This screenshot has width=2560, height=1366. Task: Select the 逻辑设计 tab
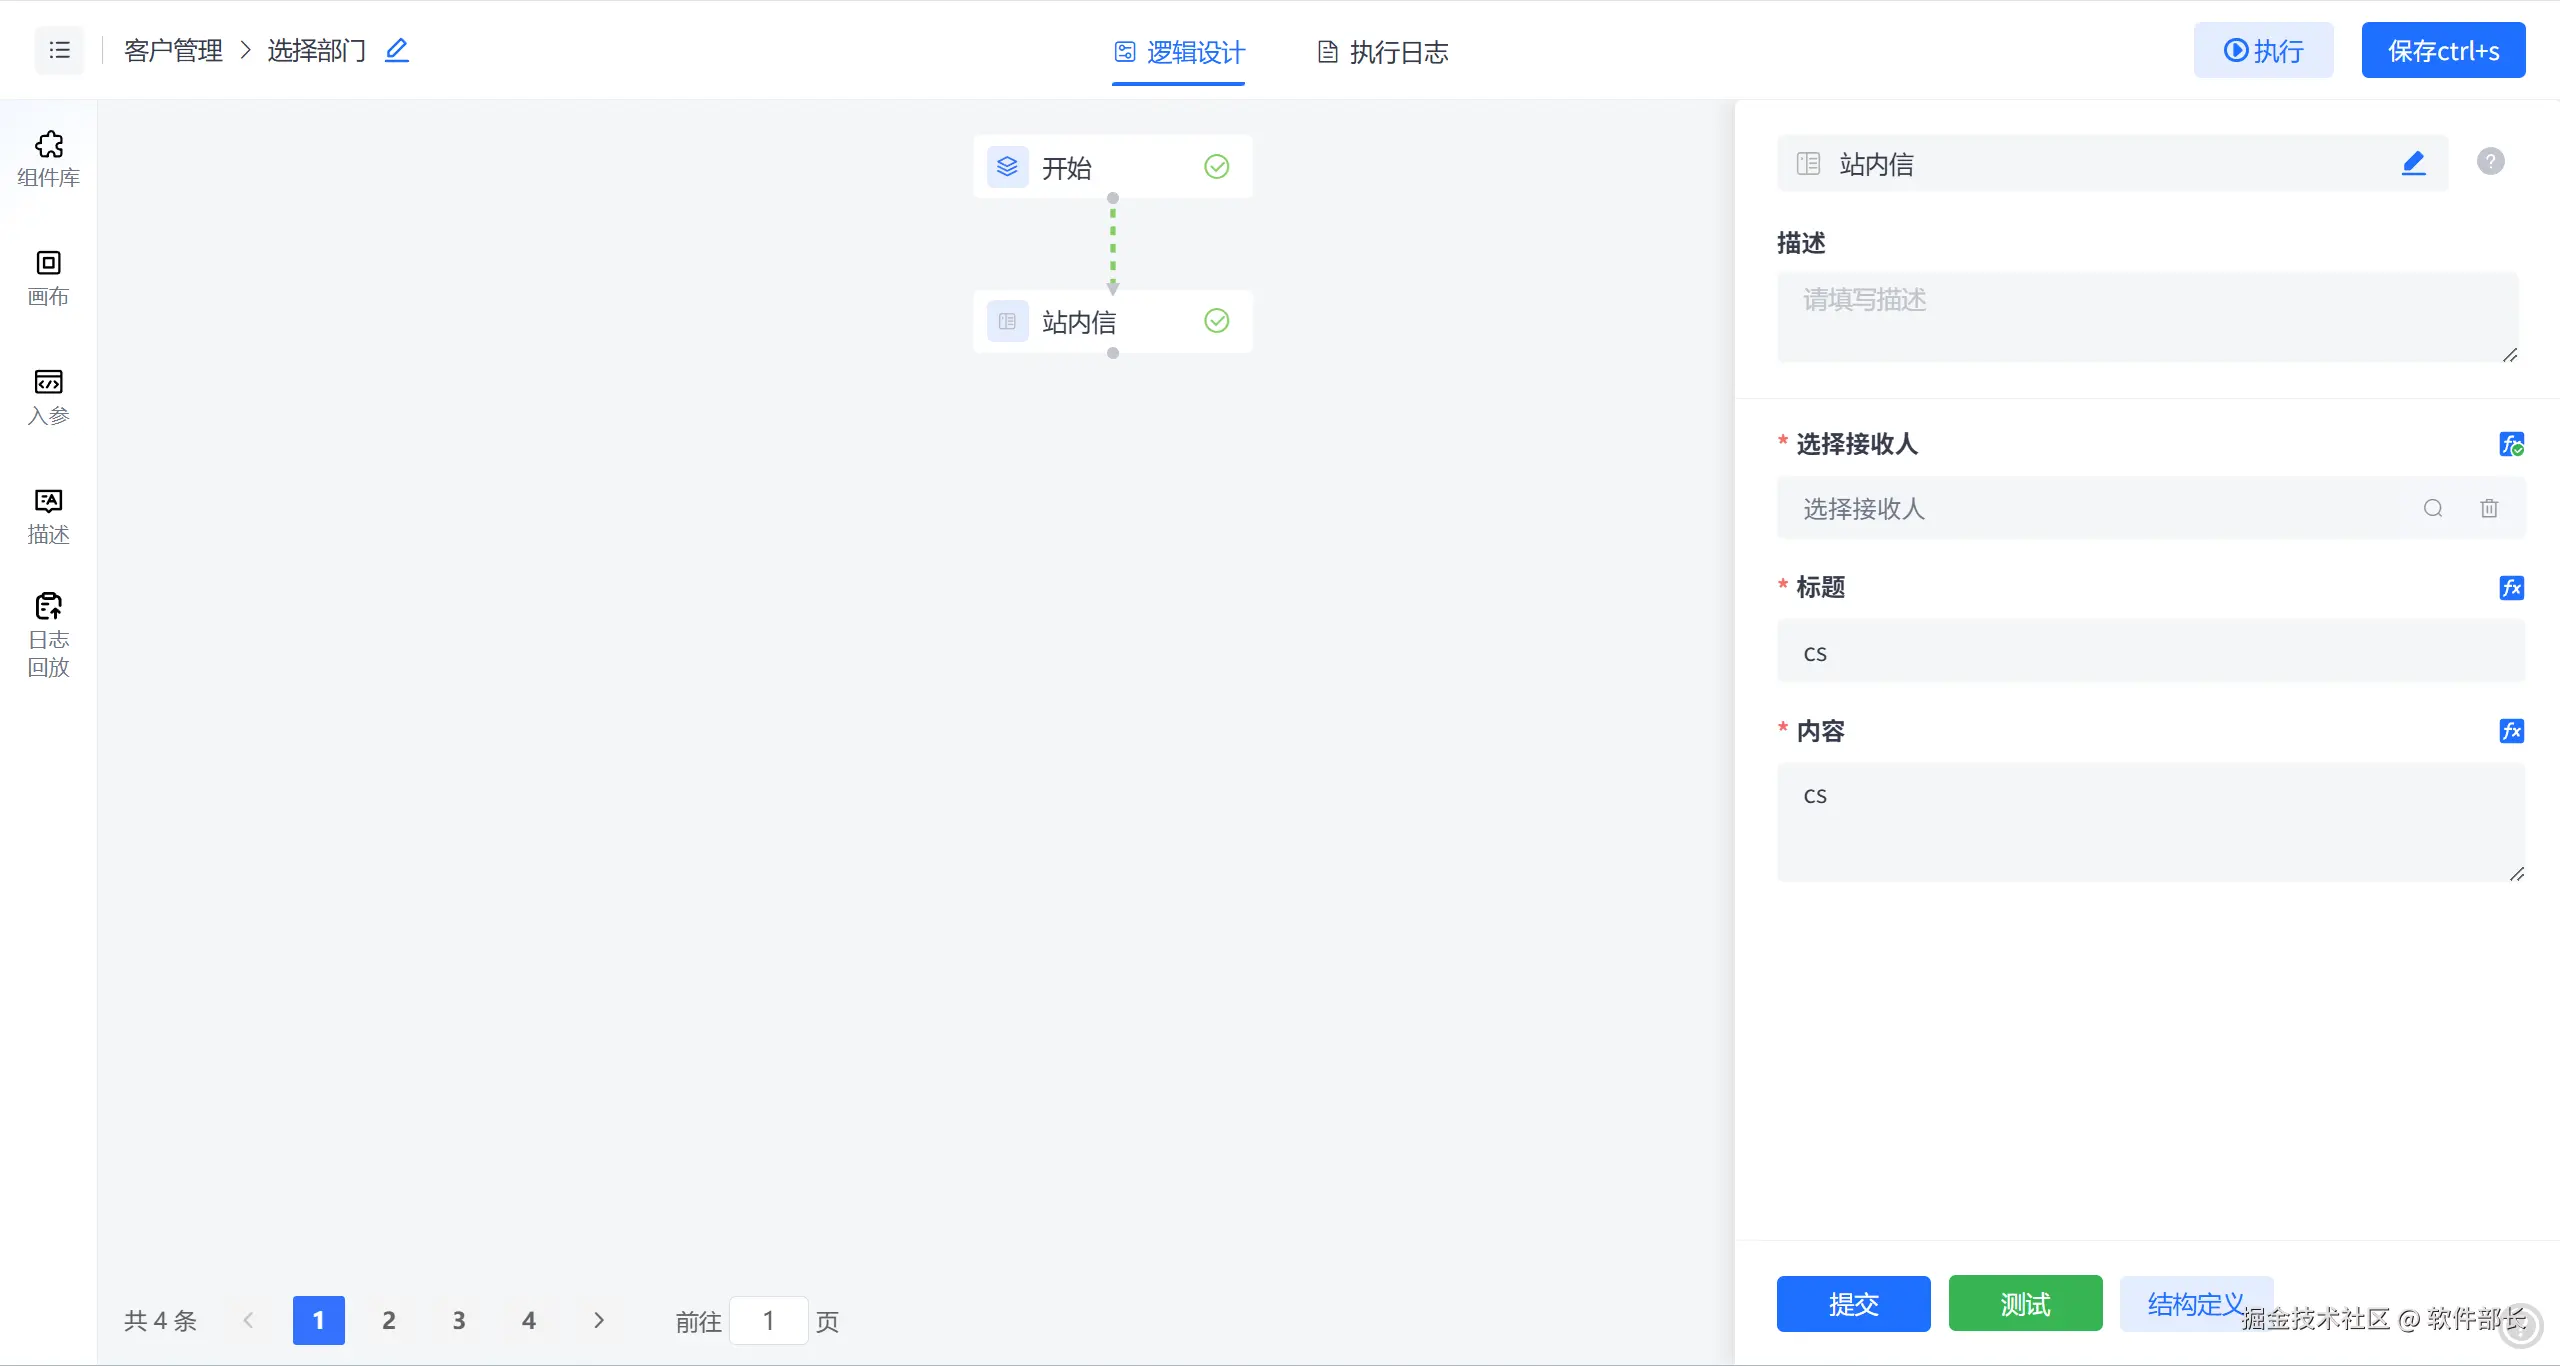(x=1180, y=52)
